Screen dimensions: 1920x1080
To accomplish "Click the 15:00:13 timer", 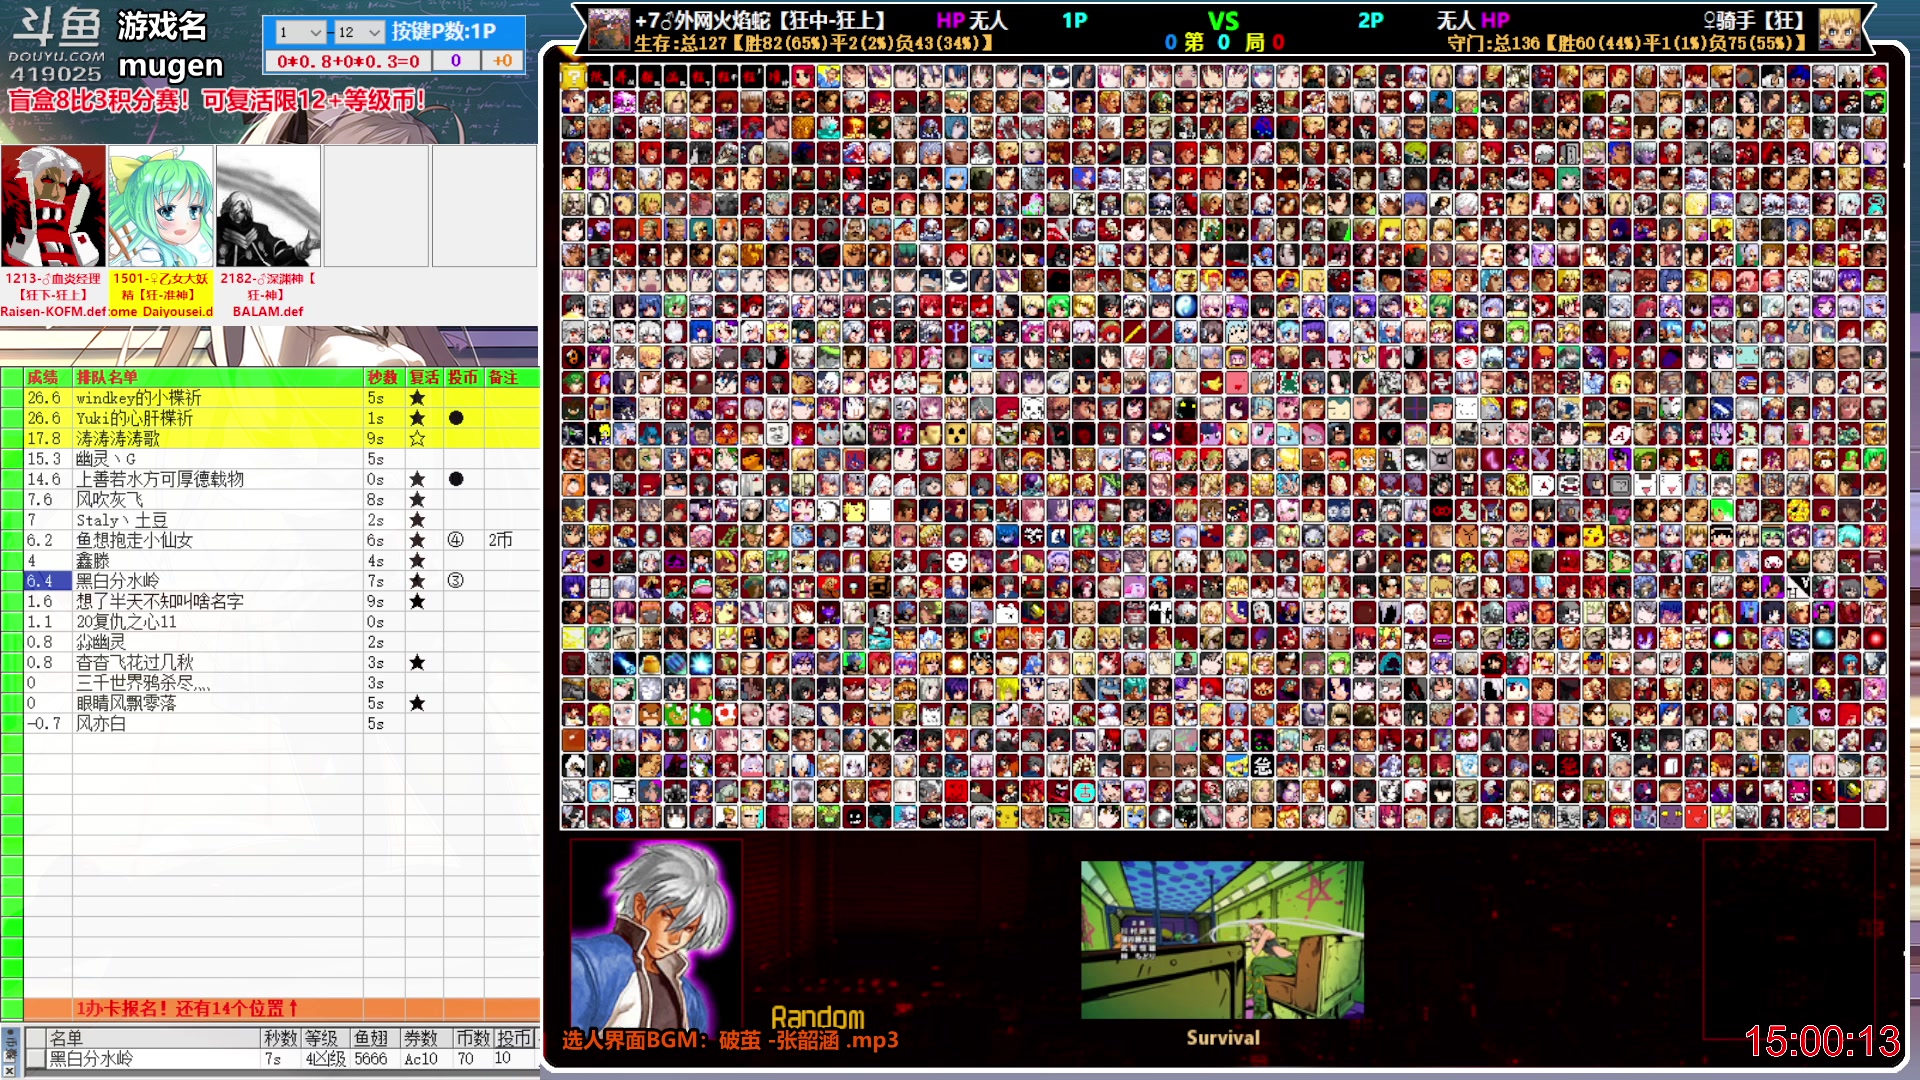I will 1822,1041.
